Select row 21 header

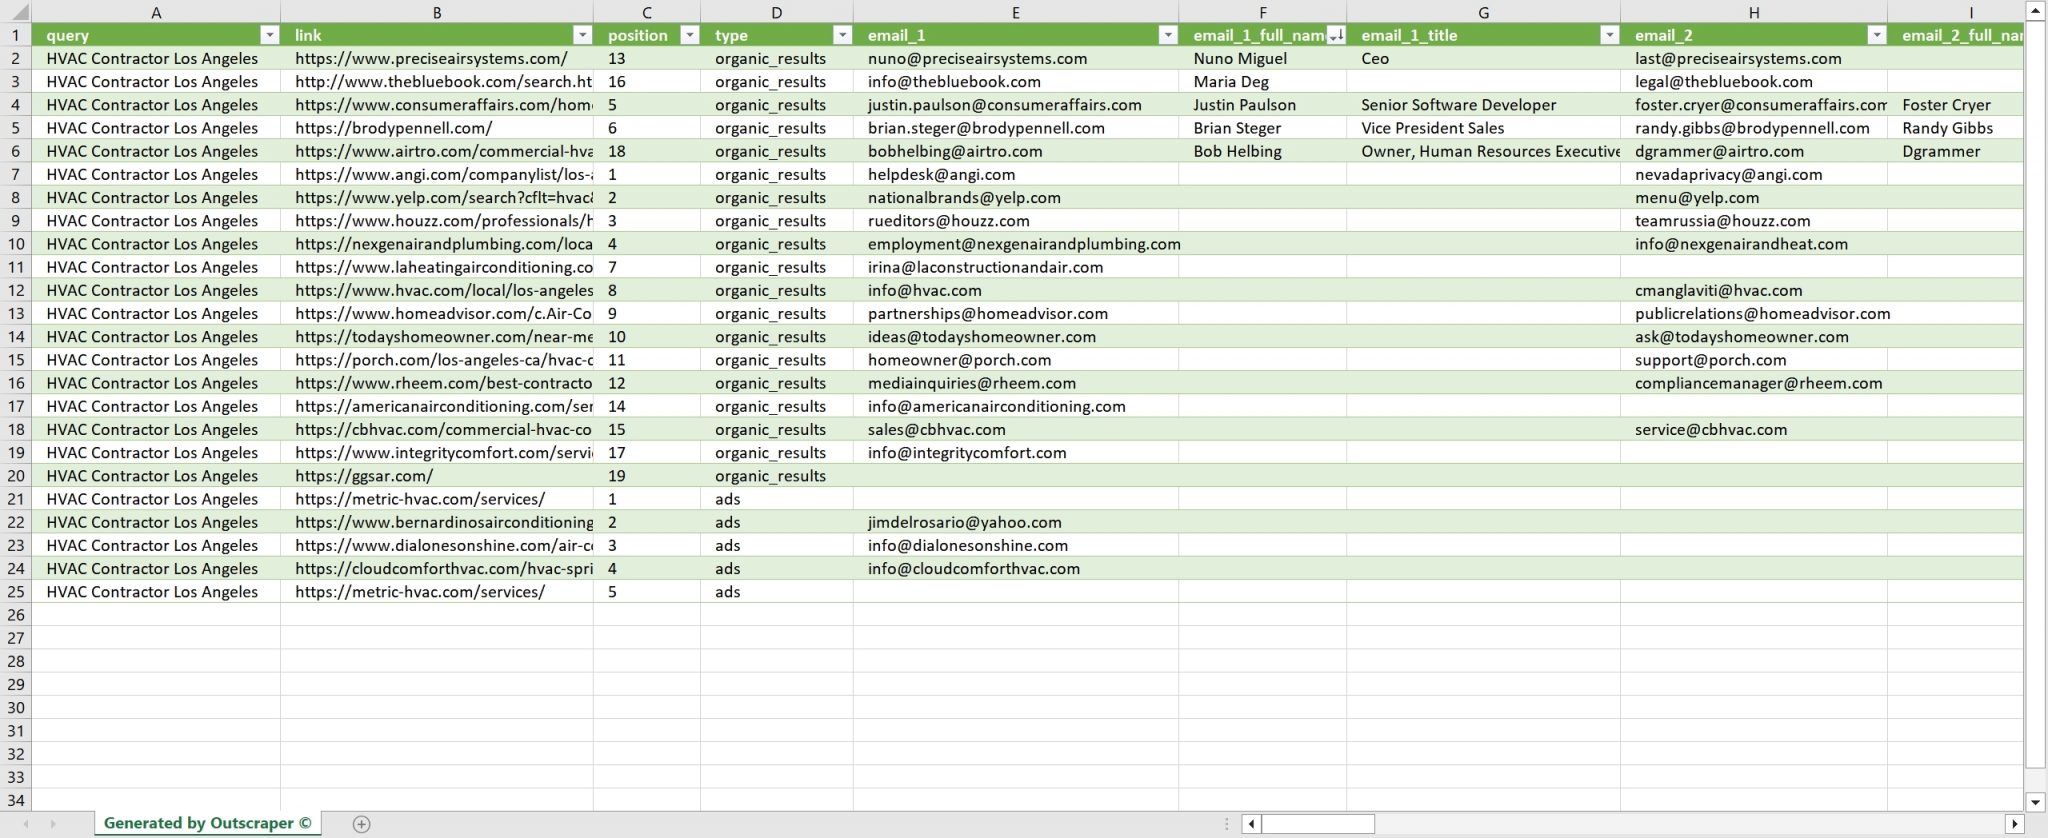pyautogui.click(x=16, y=499)
